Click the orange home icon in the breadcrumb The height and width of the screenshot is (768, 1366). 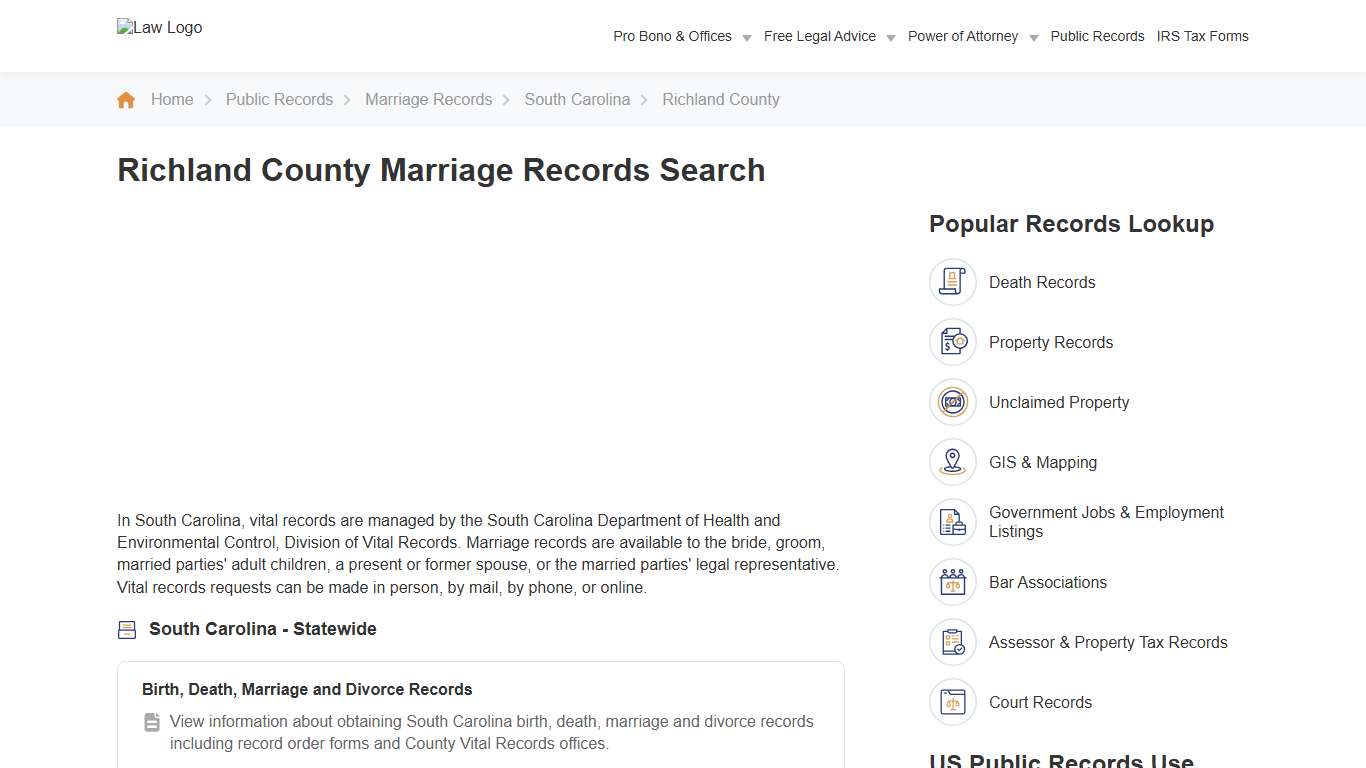pos(126,99)
